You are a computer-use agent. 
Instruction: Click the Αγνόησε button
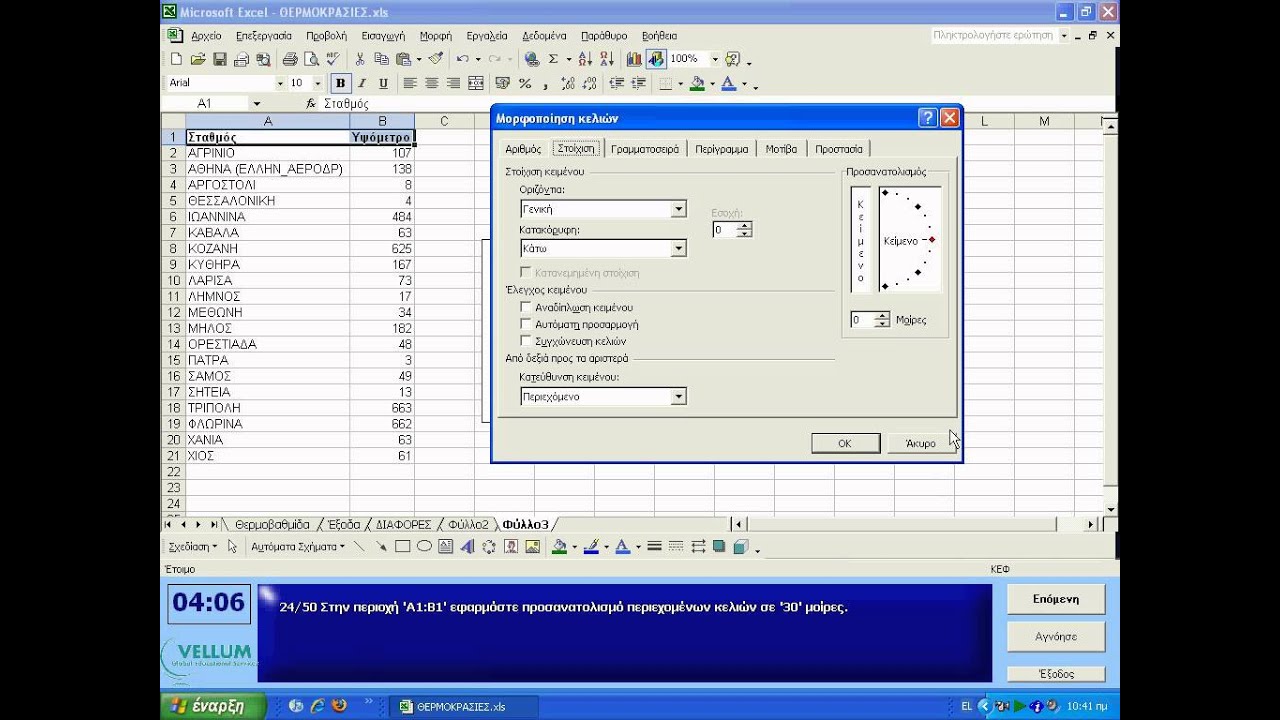coord(1056,636)
